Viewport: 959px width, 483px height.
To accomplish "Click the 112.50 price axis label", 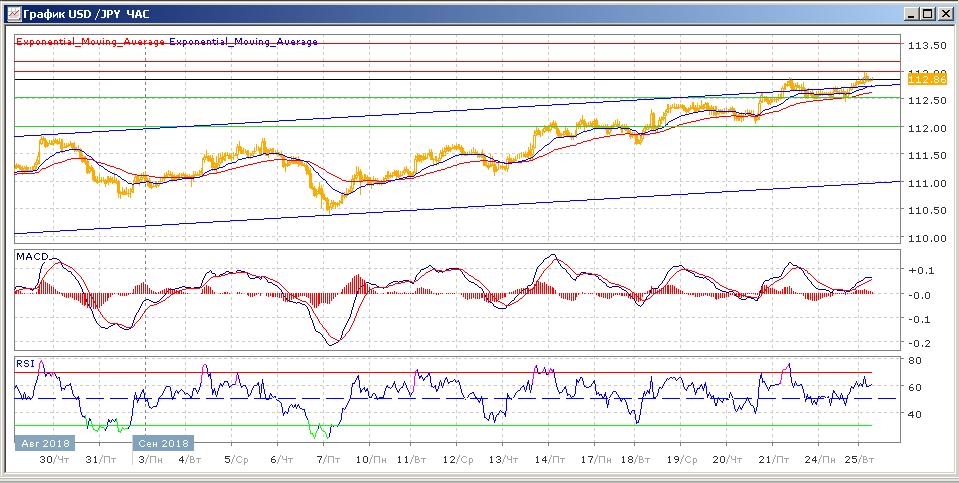I will point(927,100).
